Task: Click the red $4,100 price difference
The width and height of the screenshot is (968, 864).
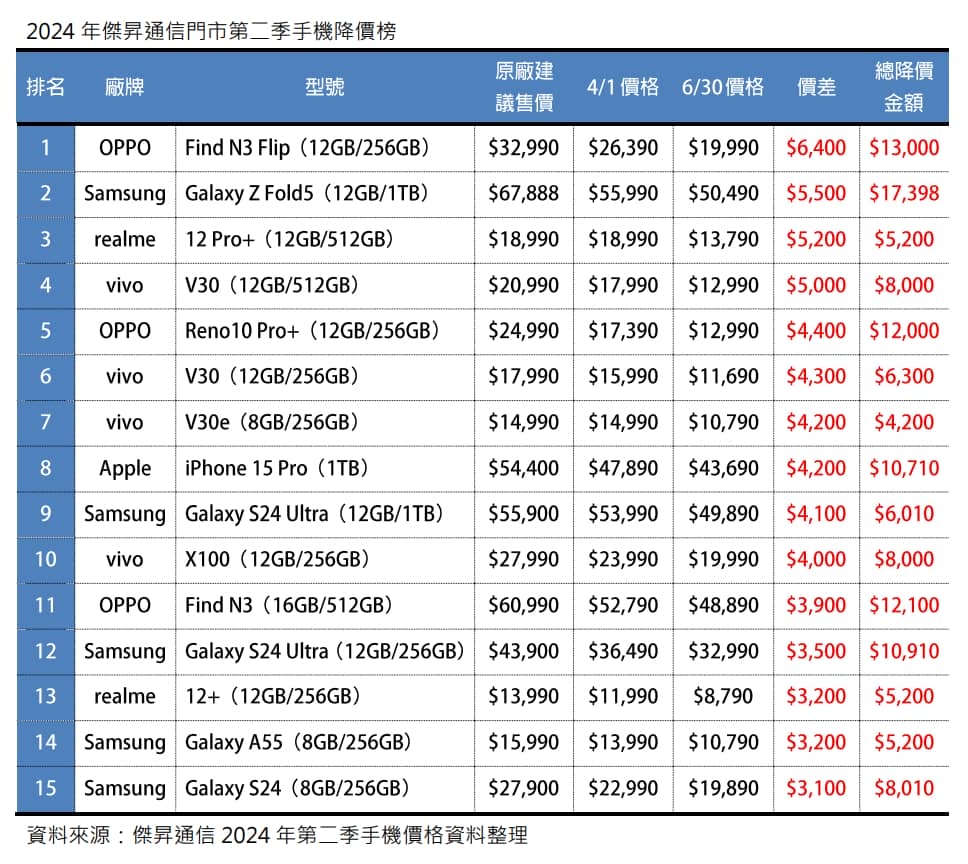Action: 816,513
